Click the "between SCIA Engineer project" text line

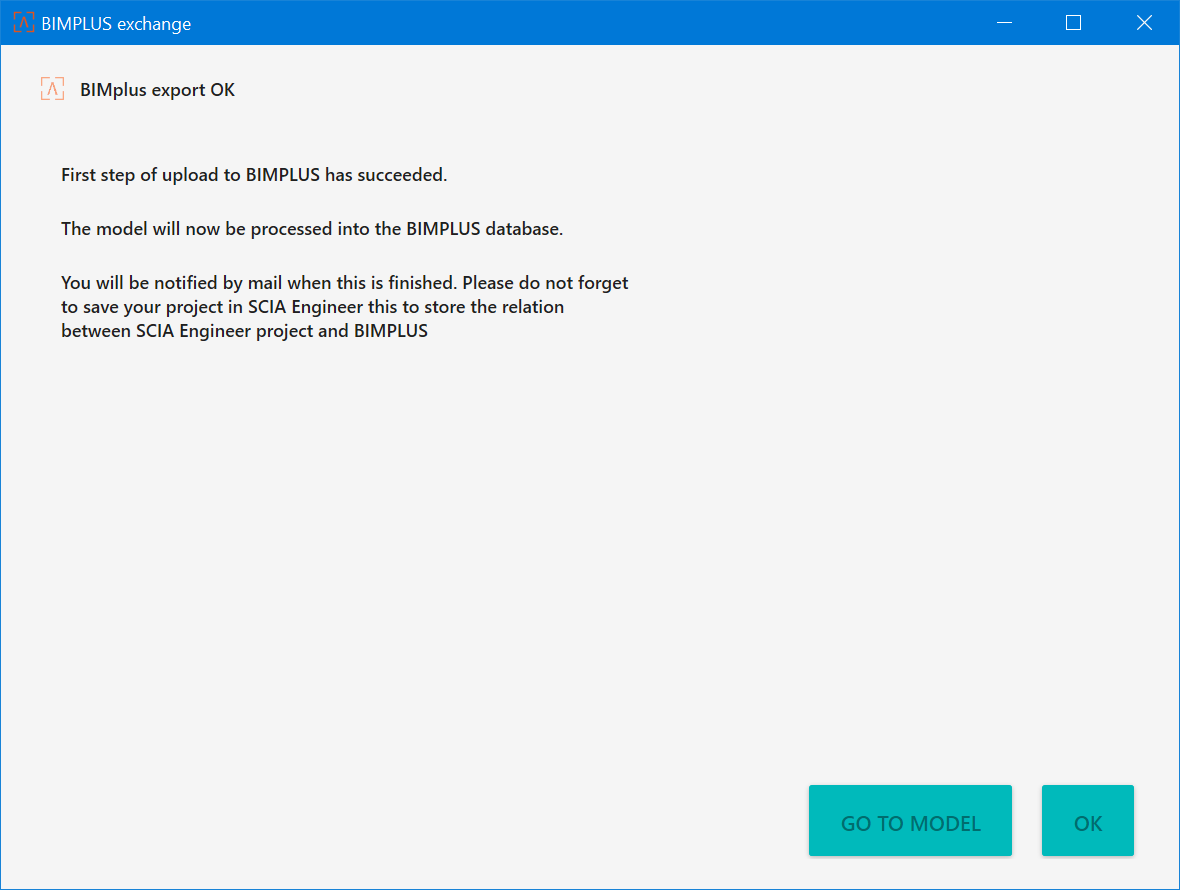[x=244, y=331]
